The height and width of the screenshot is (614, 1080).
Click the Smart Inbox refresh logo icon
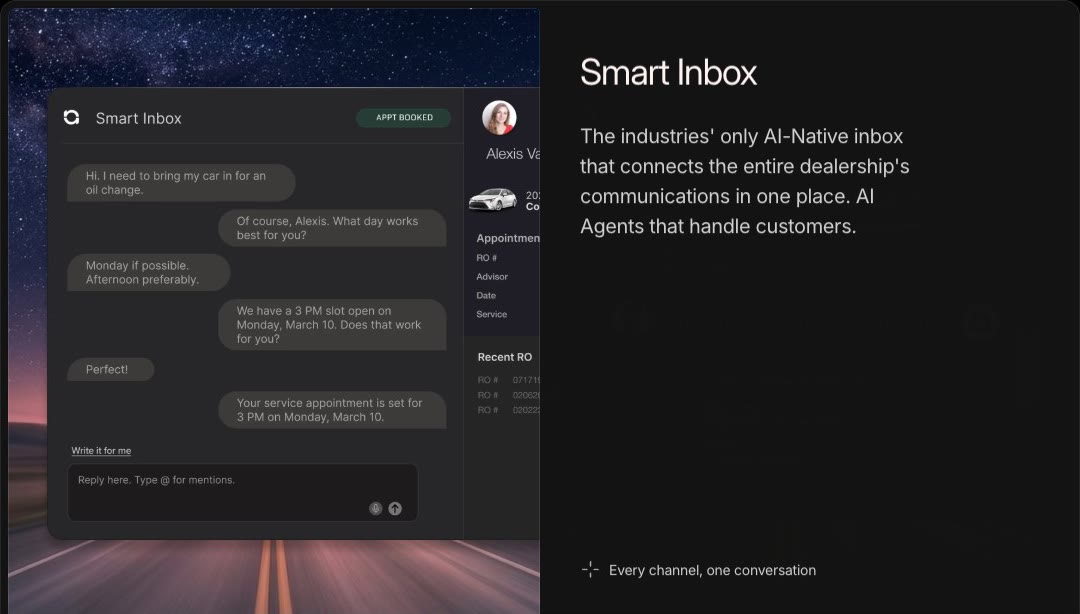coord(72,118)
